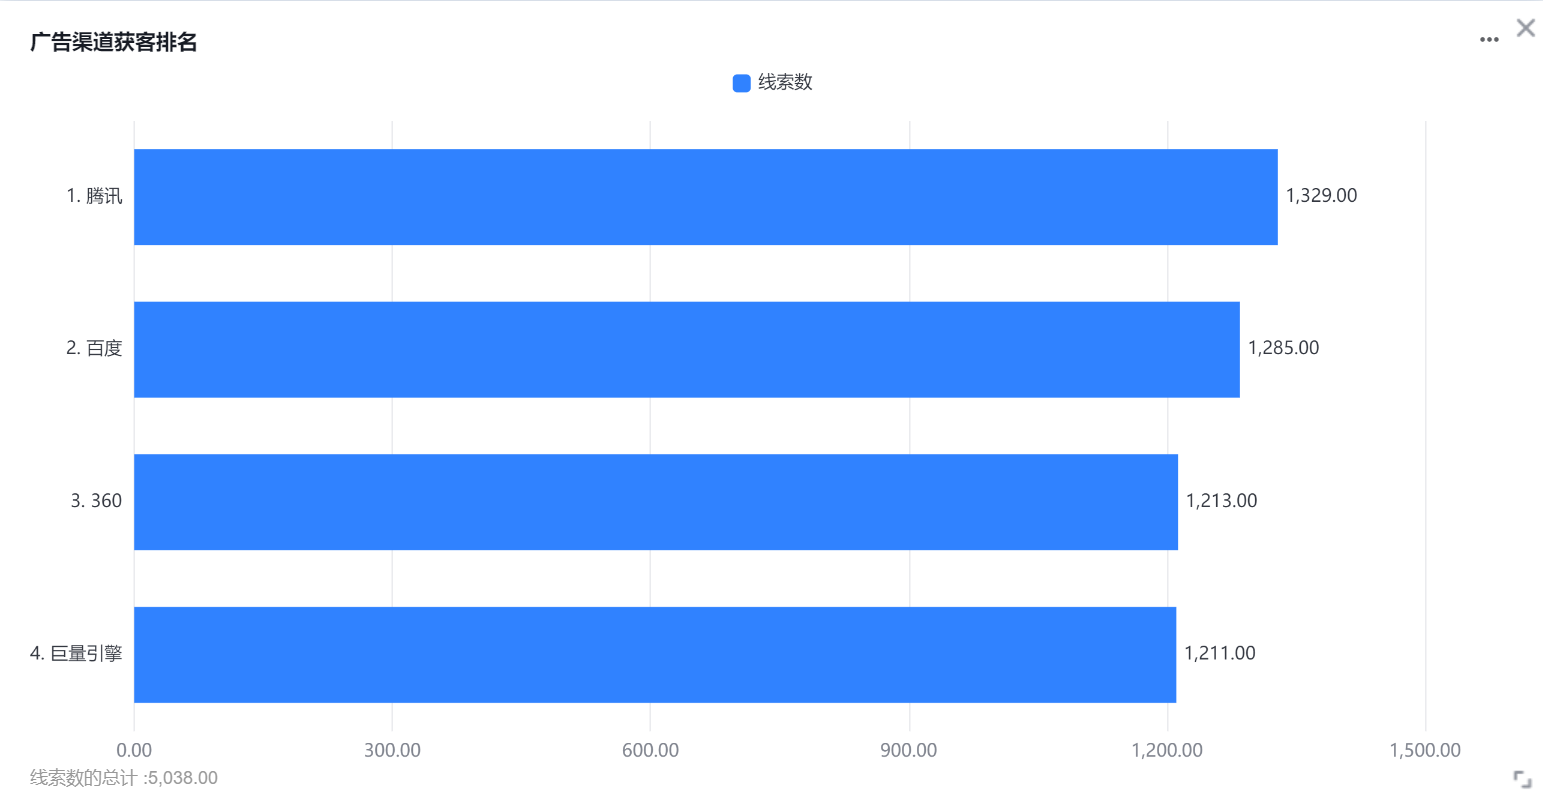Click the 1,285.00 data label

point(1283,348)
